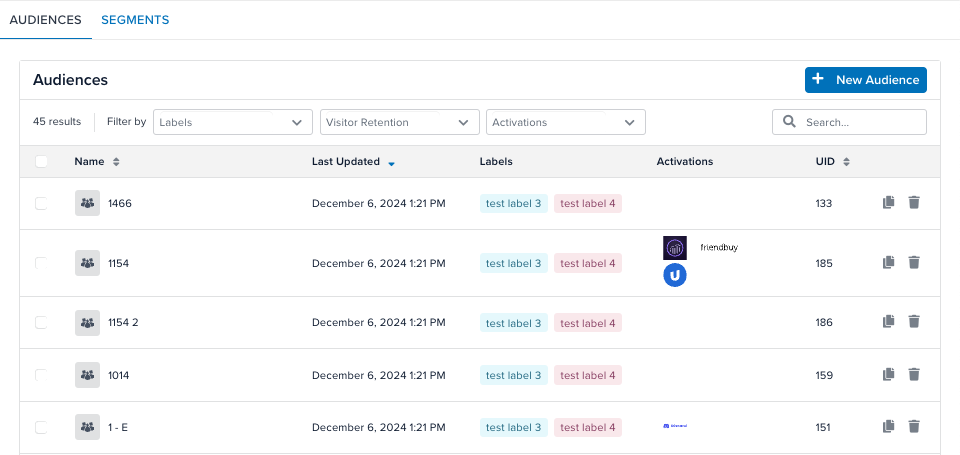
Task: Duplicate the 1 - E audience
Action: [888, 426]
